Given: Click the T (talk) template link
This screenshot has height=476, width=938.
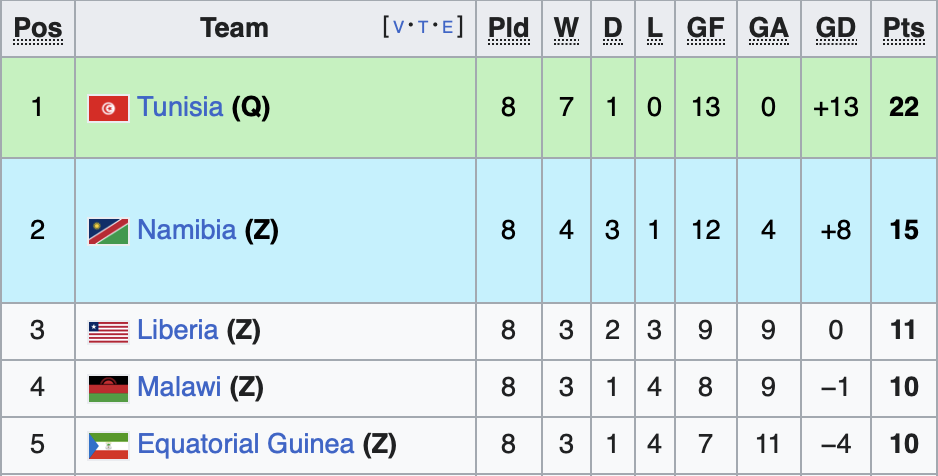Looking at the screenshot, I should [x=423, y=27].
